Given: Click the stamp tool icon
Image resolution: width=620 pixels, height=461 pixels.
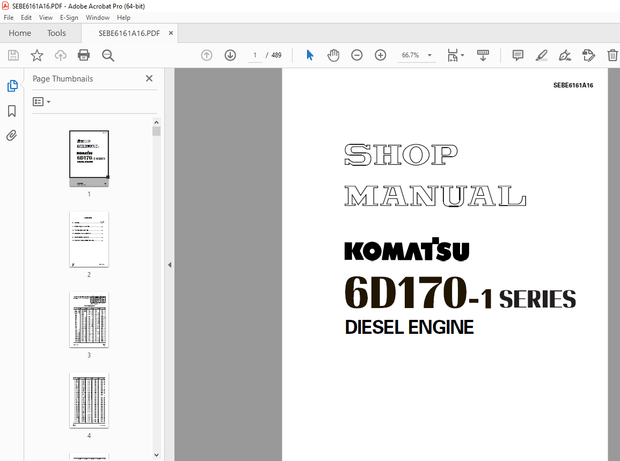Looking at the screenshot, I should [588, 55].
